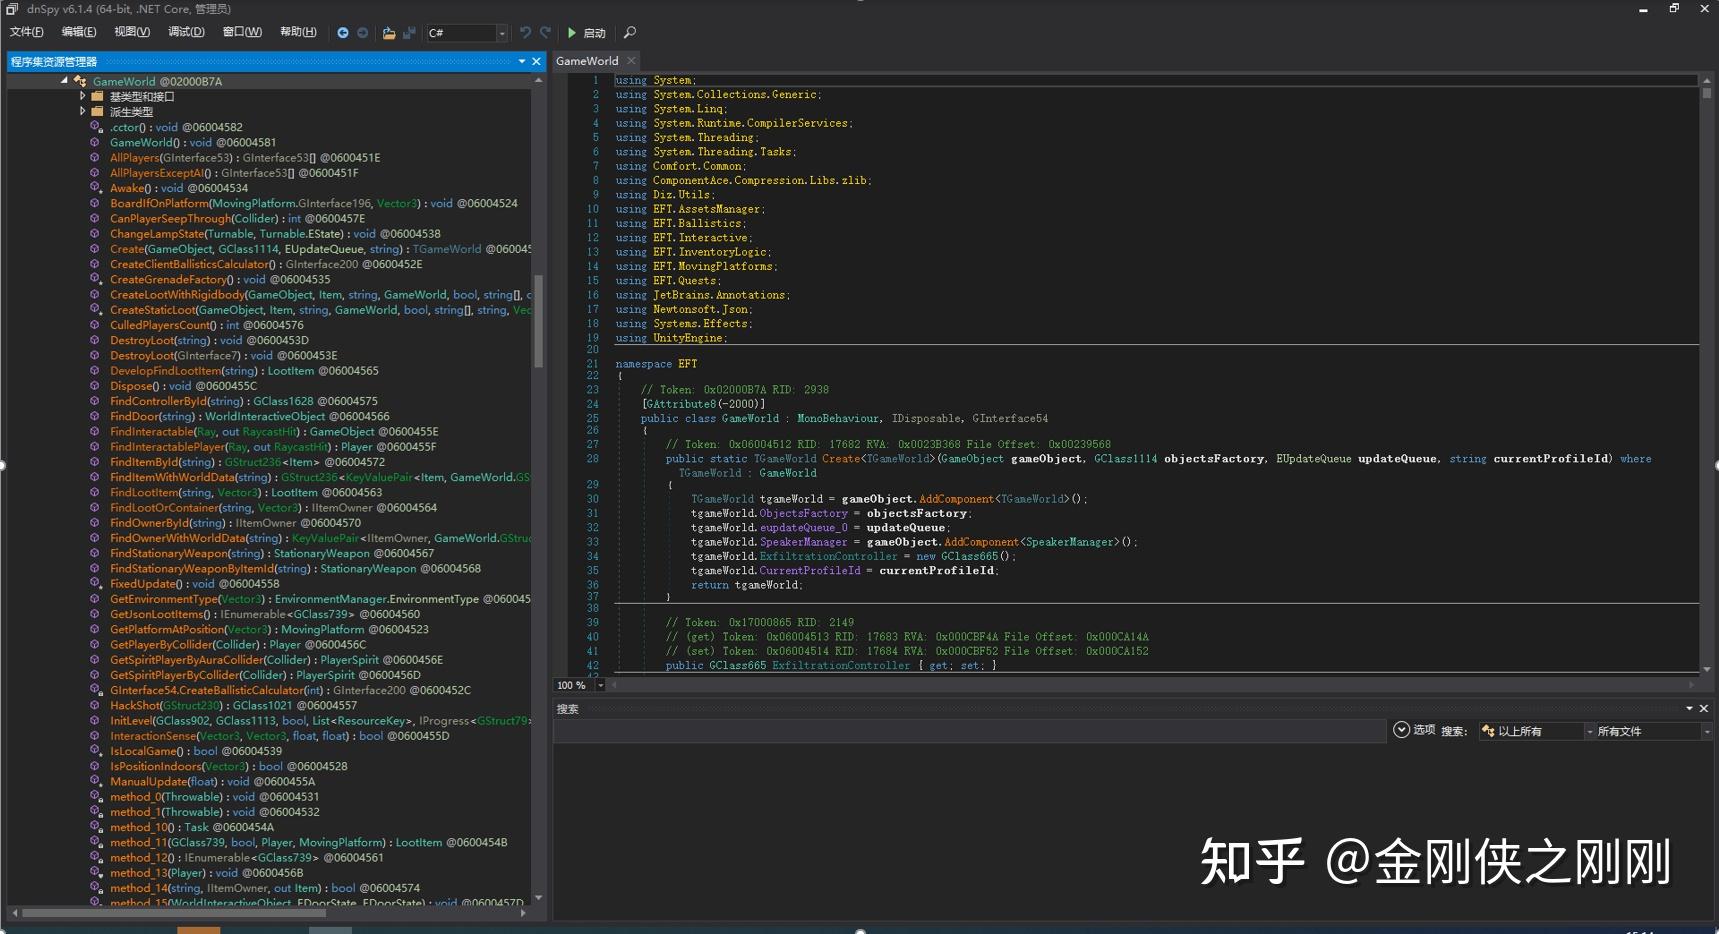Click the tree panel vertical scrollbar thumb
This screenshot has height=934, width=1719.
pyautogui.click(x=539, y=320)
